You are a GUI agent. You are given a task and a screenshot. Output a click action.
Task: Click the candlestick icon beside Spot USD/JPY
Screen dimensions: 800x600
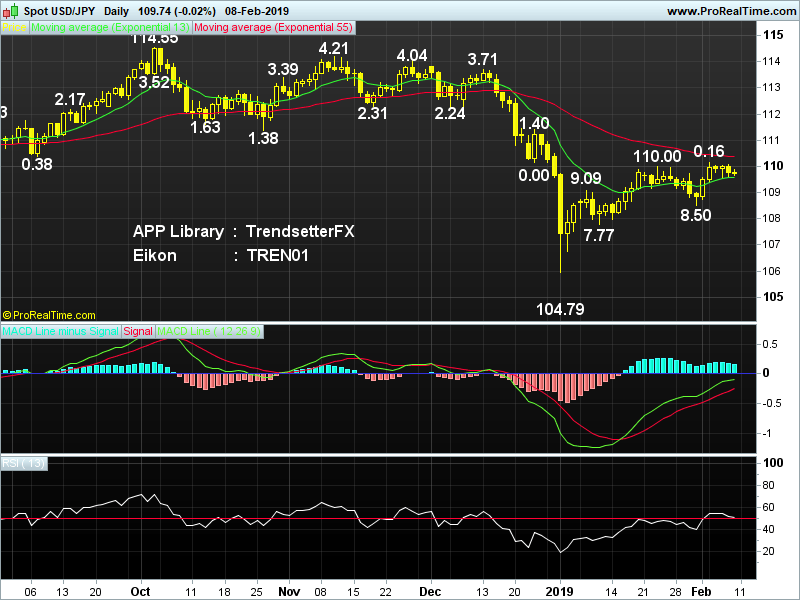tap(11, 10)
